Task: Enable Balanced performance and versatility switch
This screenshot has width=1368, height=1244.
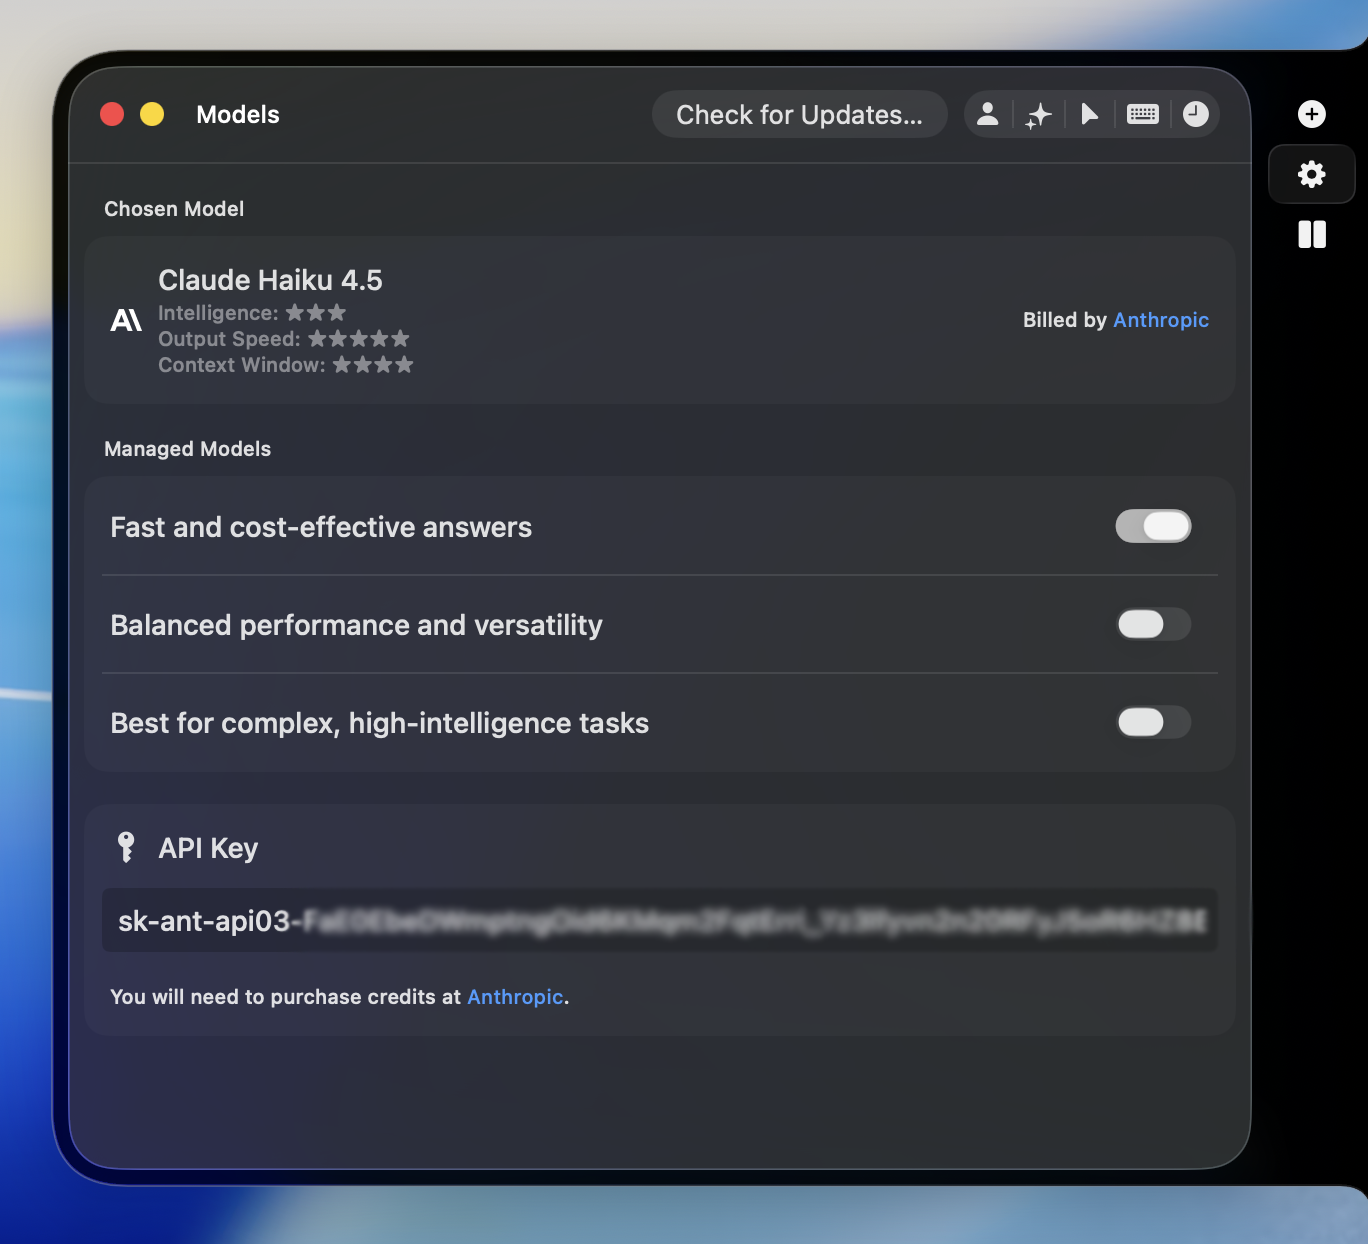Action: (x=1153, y=624)
